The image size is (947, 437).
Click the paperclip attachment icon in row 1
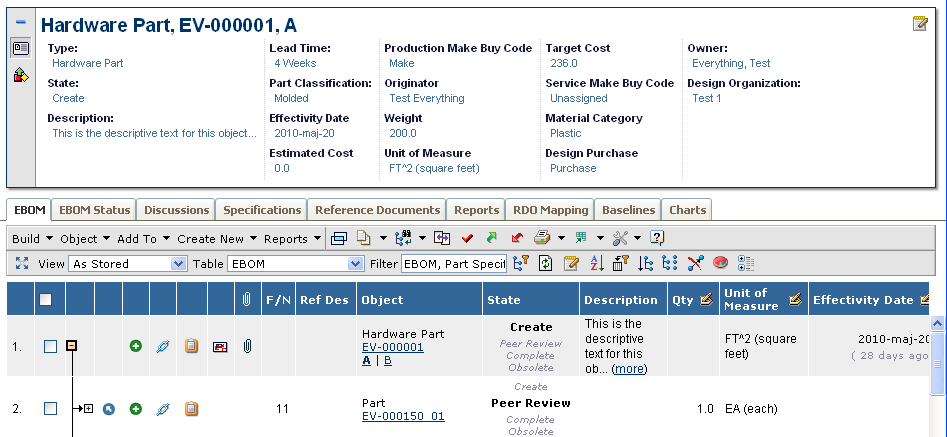246,346
